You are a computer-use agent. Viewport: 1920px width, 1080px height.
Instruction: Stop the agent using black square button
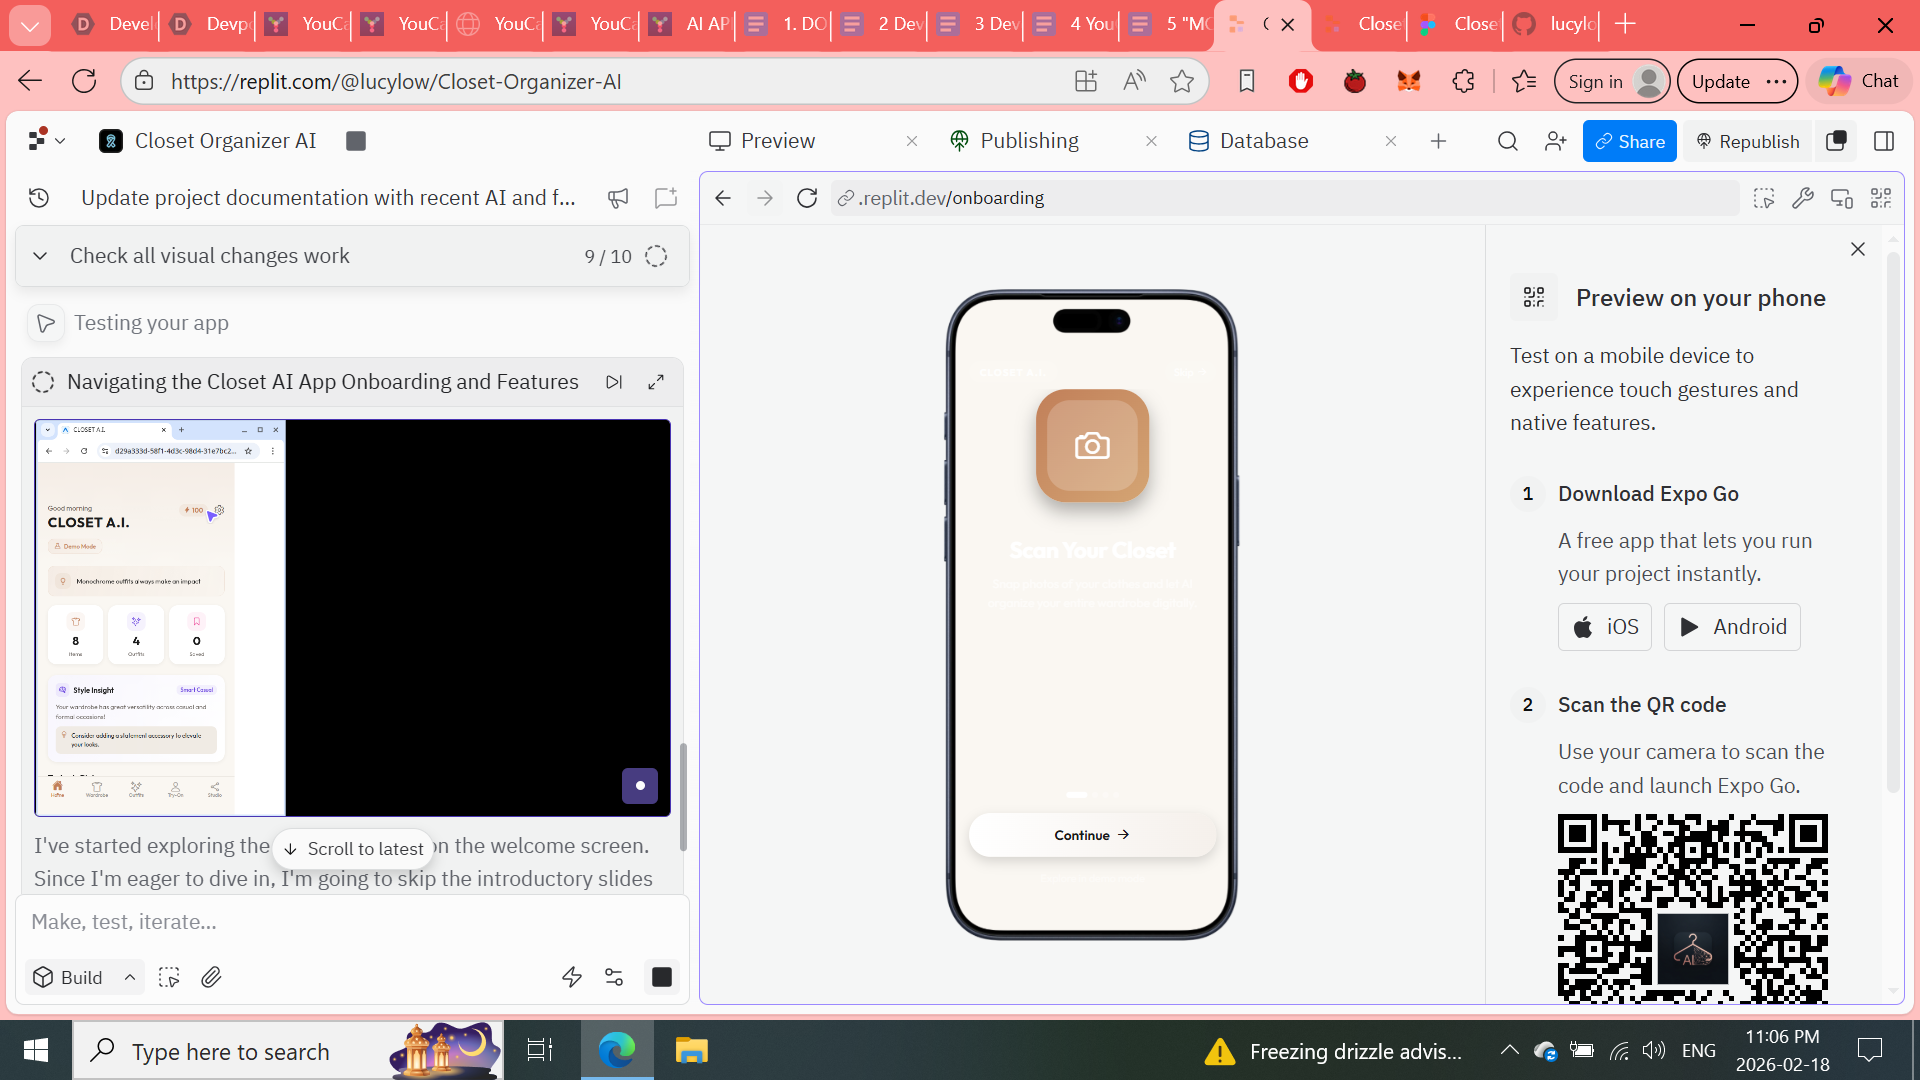click(x=662, y=977)
